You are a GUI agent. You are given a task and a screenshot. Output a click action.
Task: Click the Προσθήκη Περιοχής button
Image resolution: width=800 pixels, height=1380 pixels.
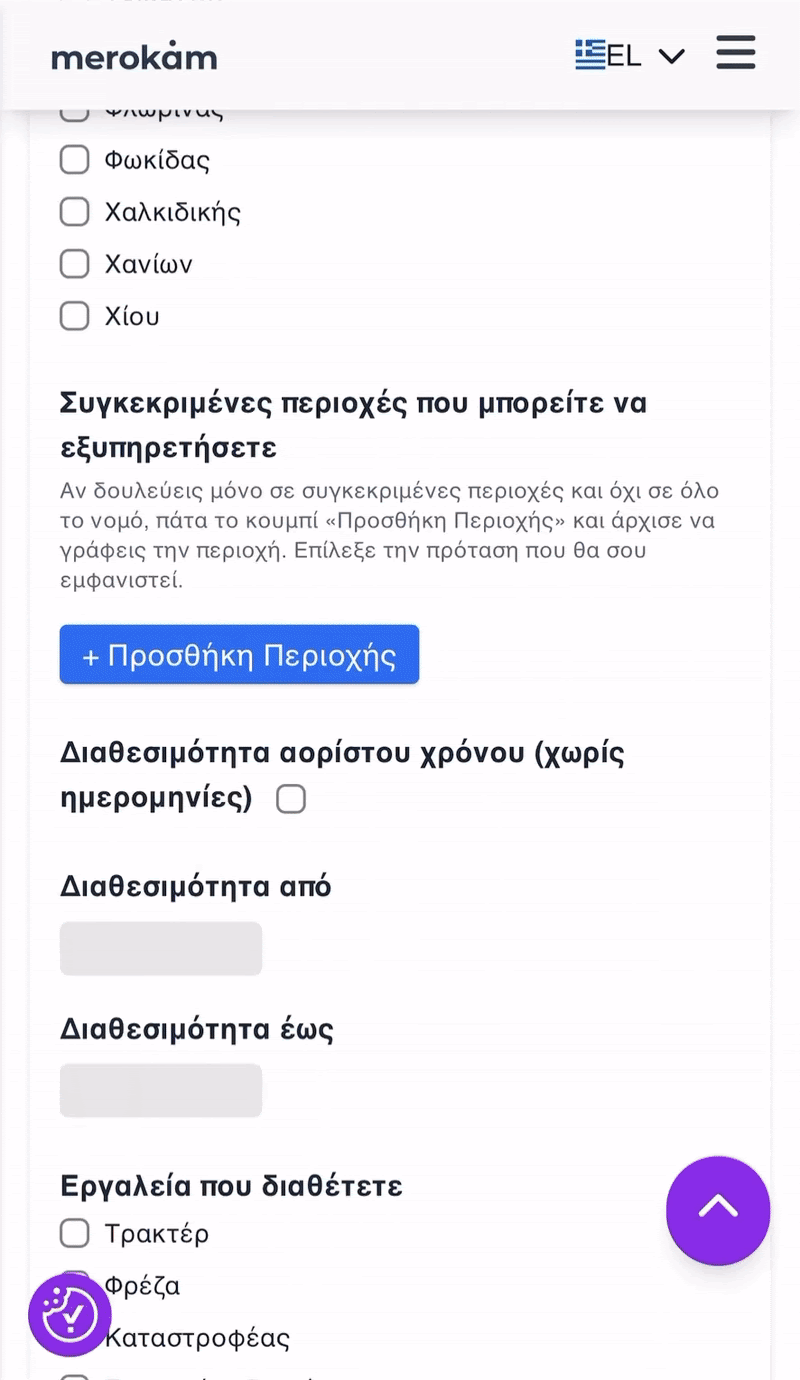point(239,654)
